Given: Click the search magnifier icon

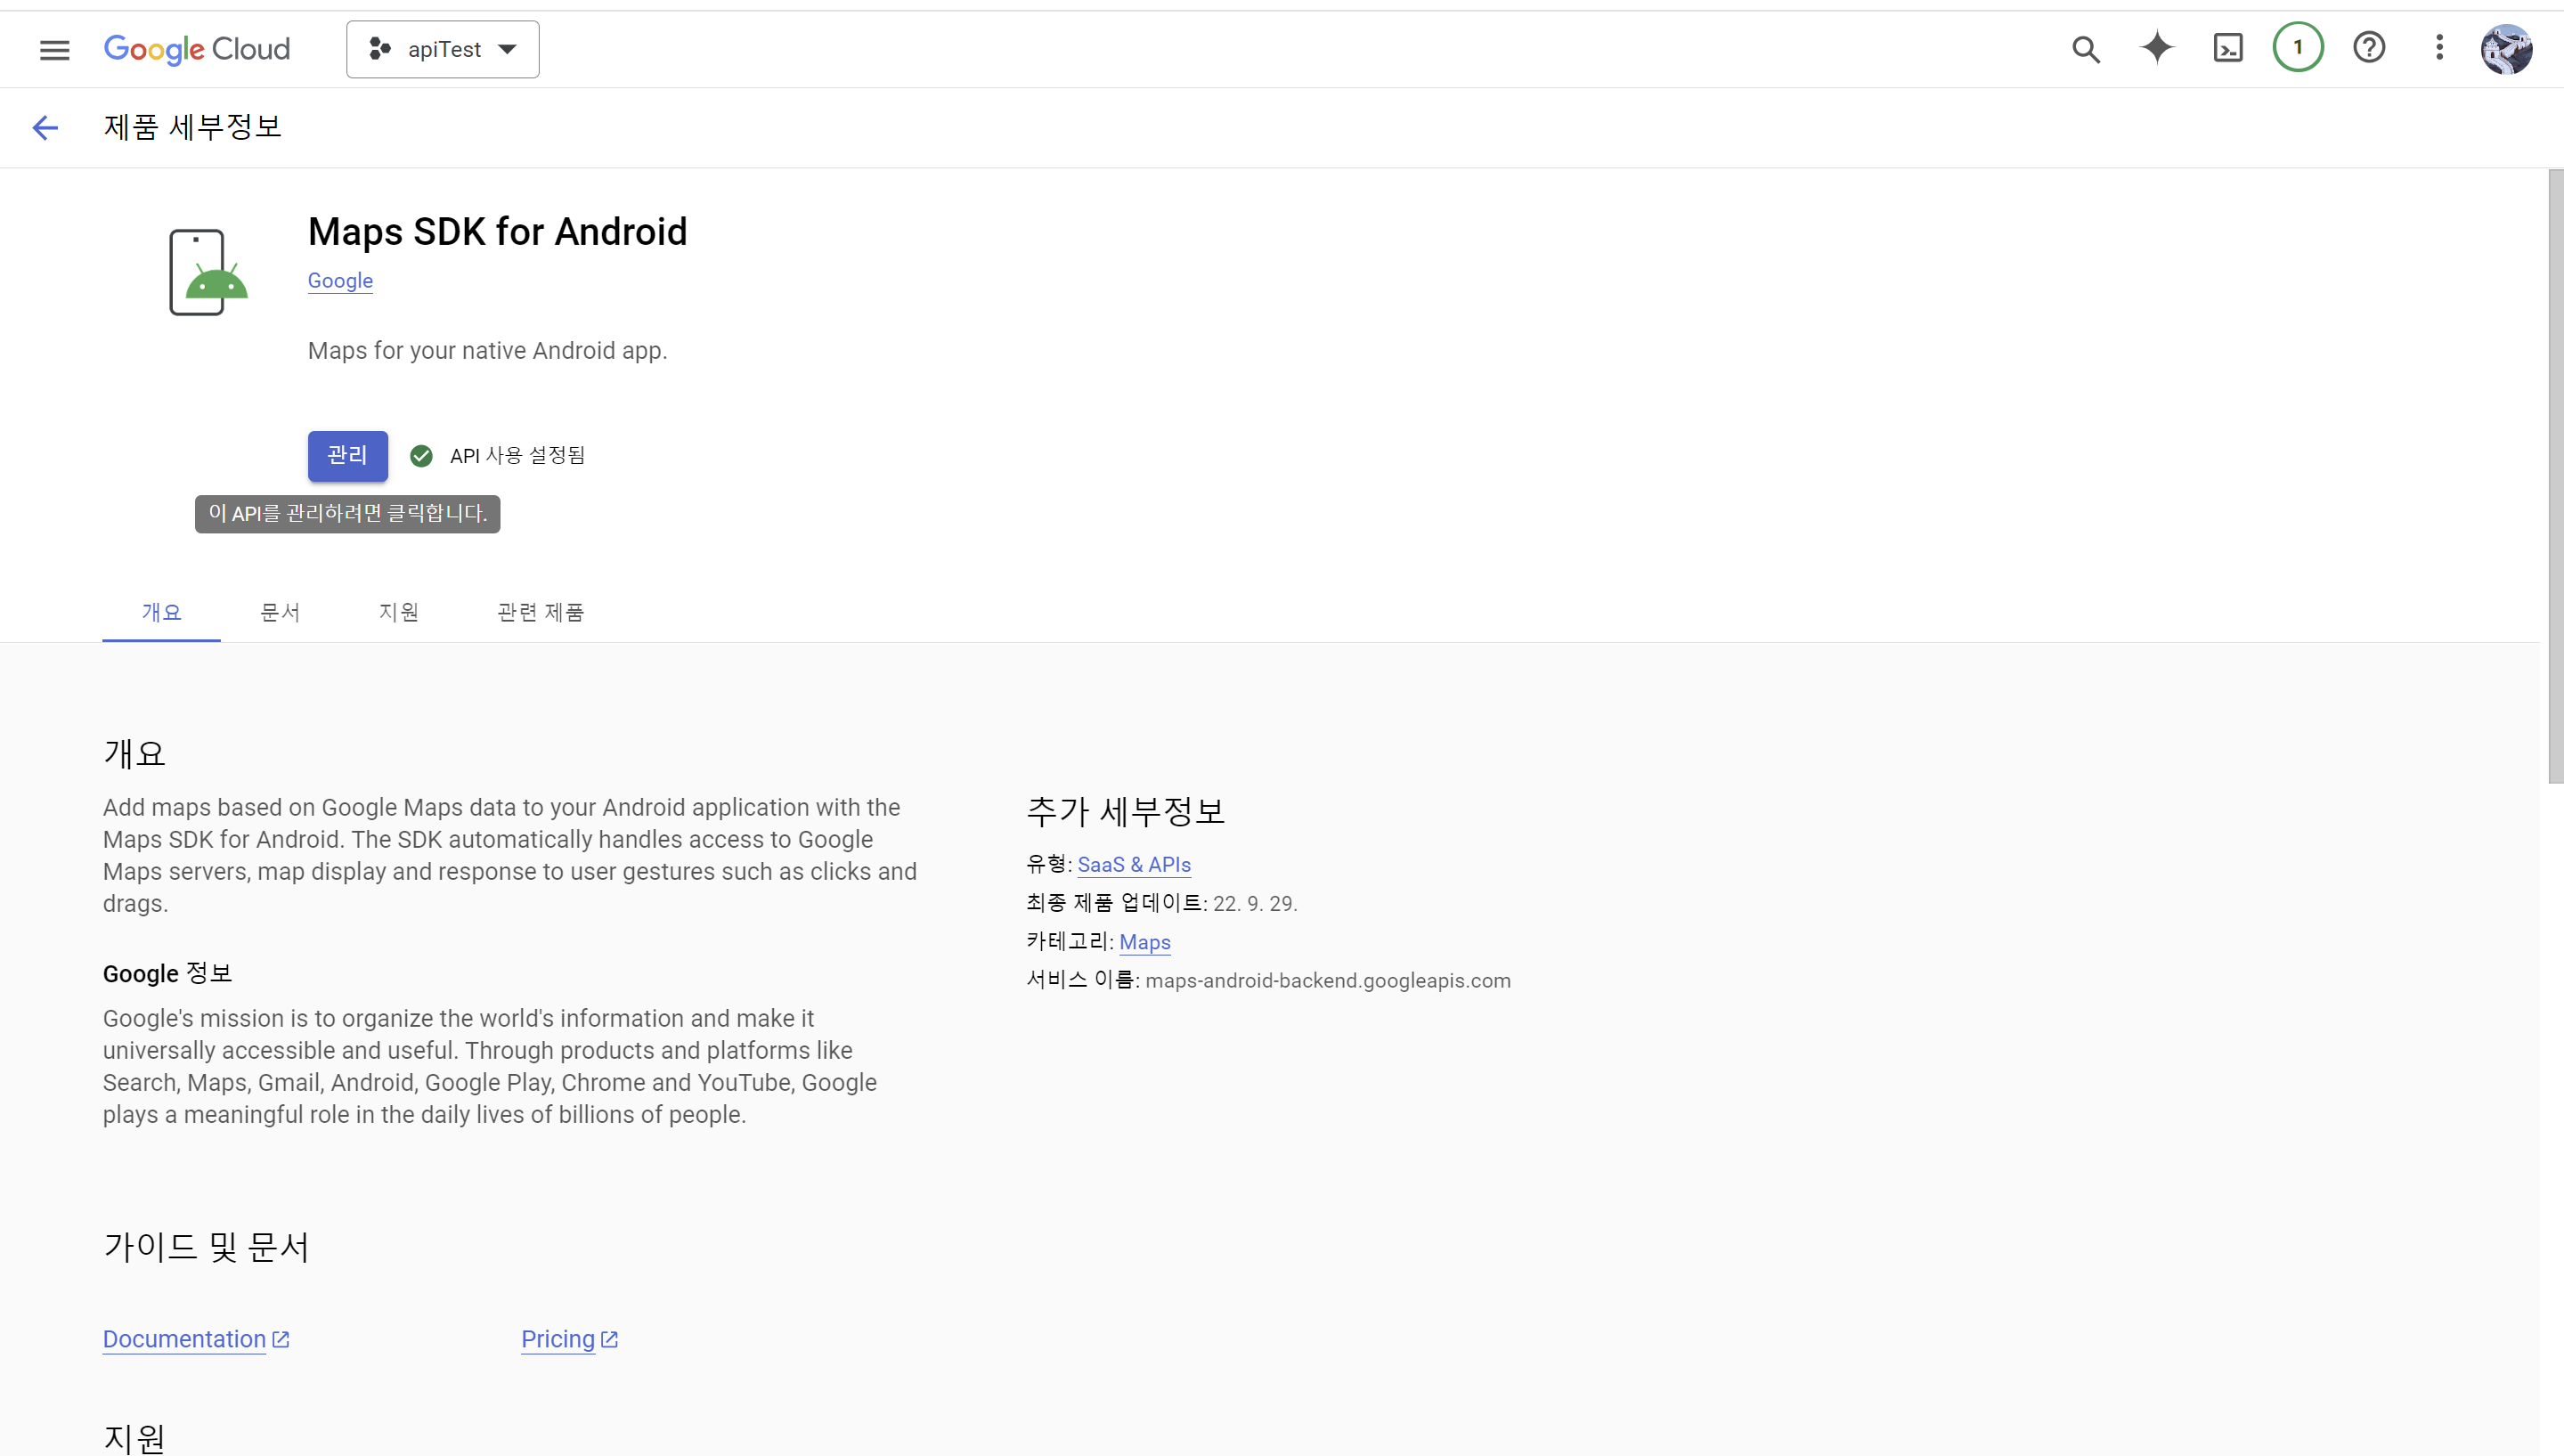Looking at the screenshot, I should pos(2085,49).
